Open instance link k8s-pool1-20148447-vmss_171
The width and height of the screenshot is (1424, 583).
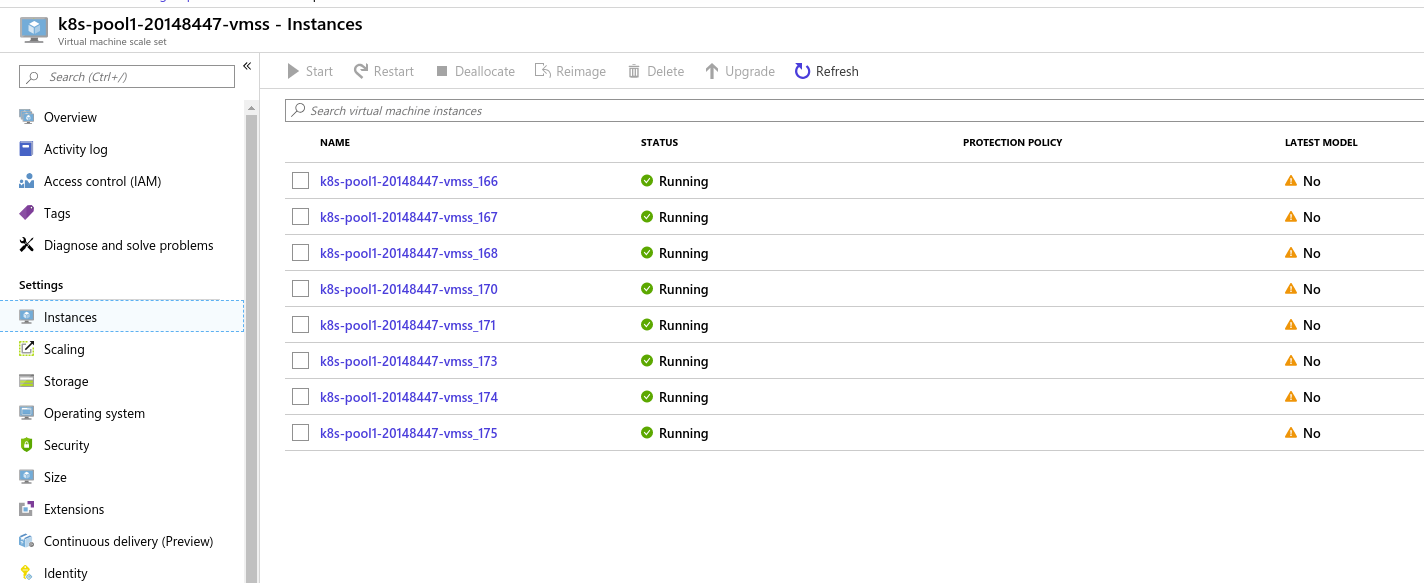[x=407, y=325]
